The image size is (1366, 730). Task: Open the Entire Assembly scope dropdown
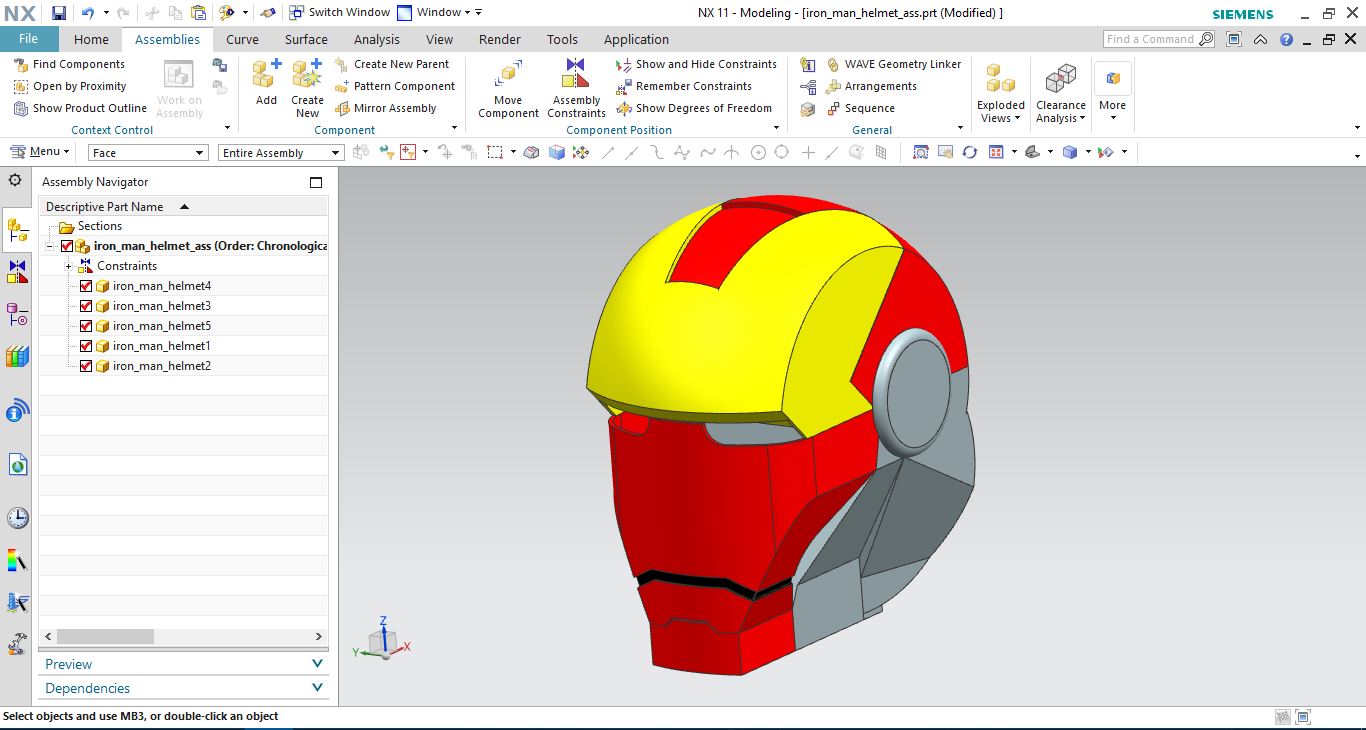[x=281, y=153]
